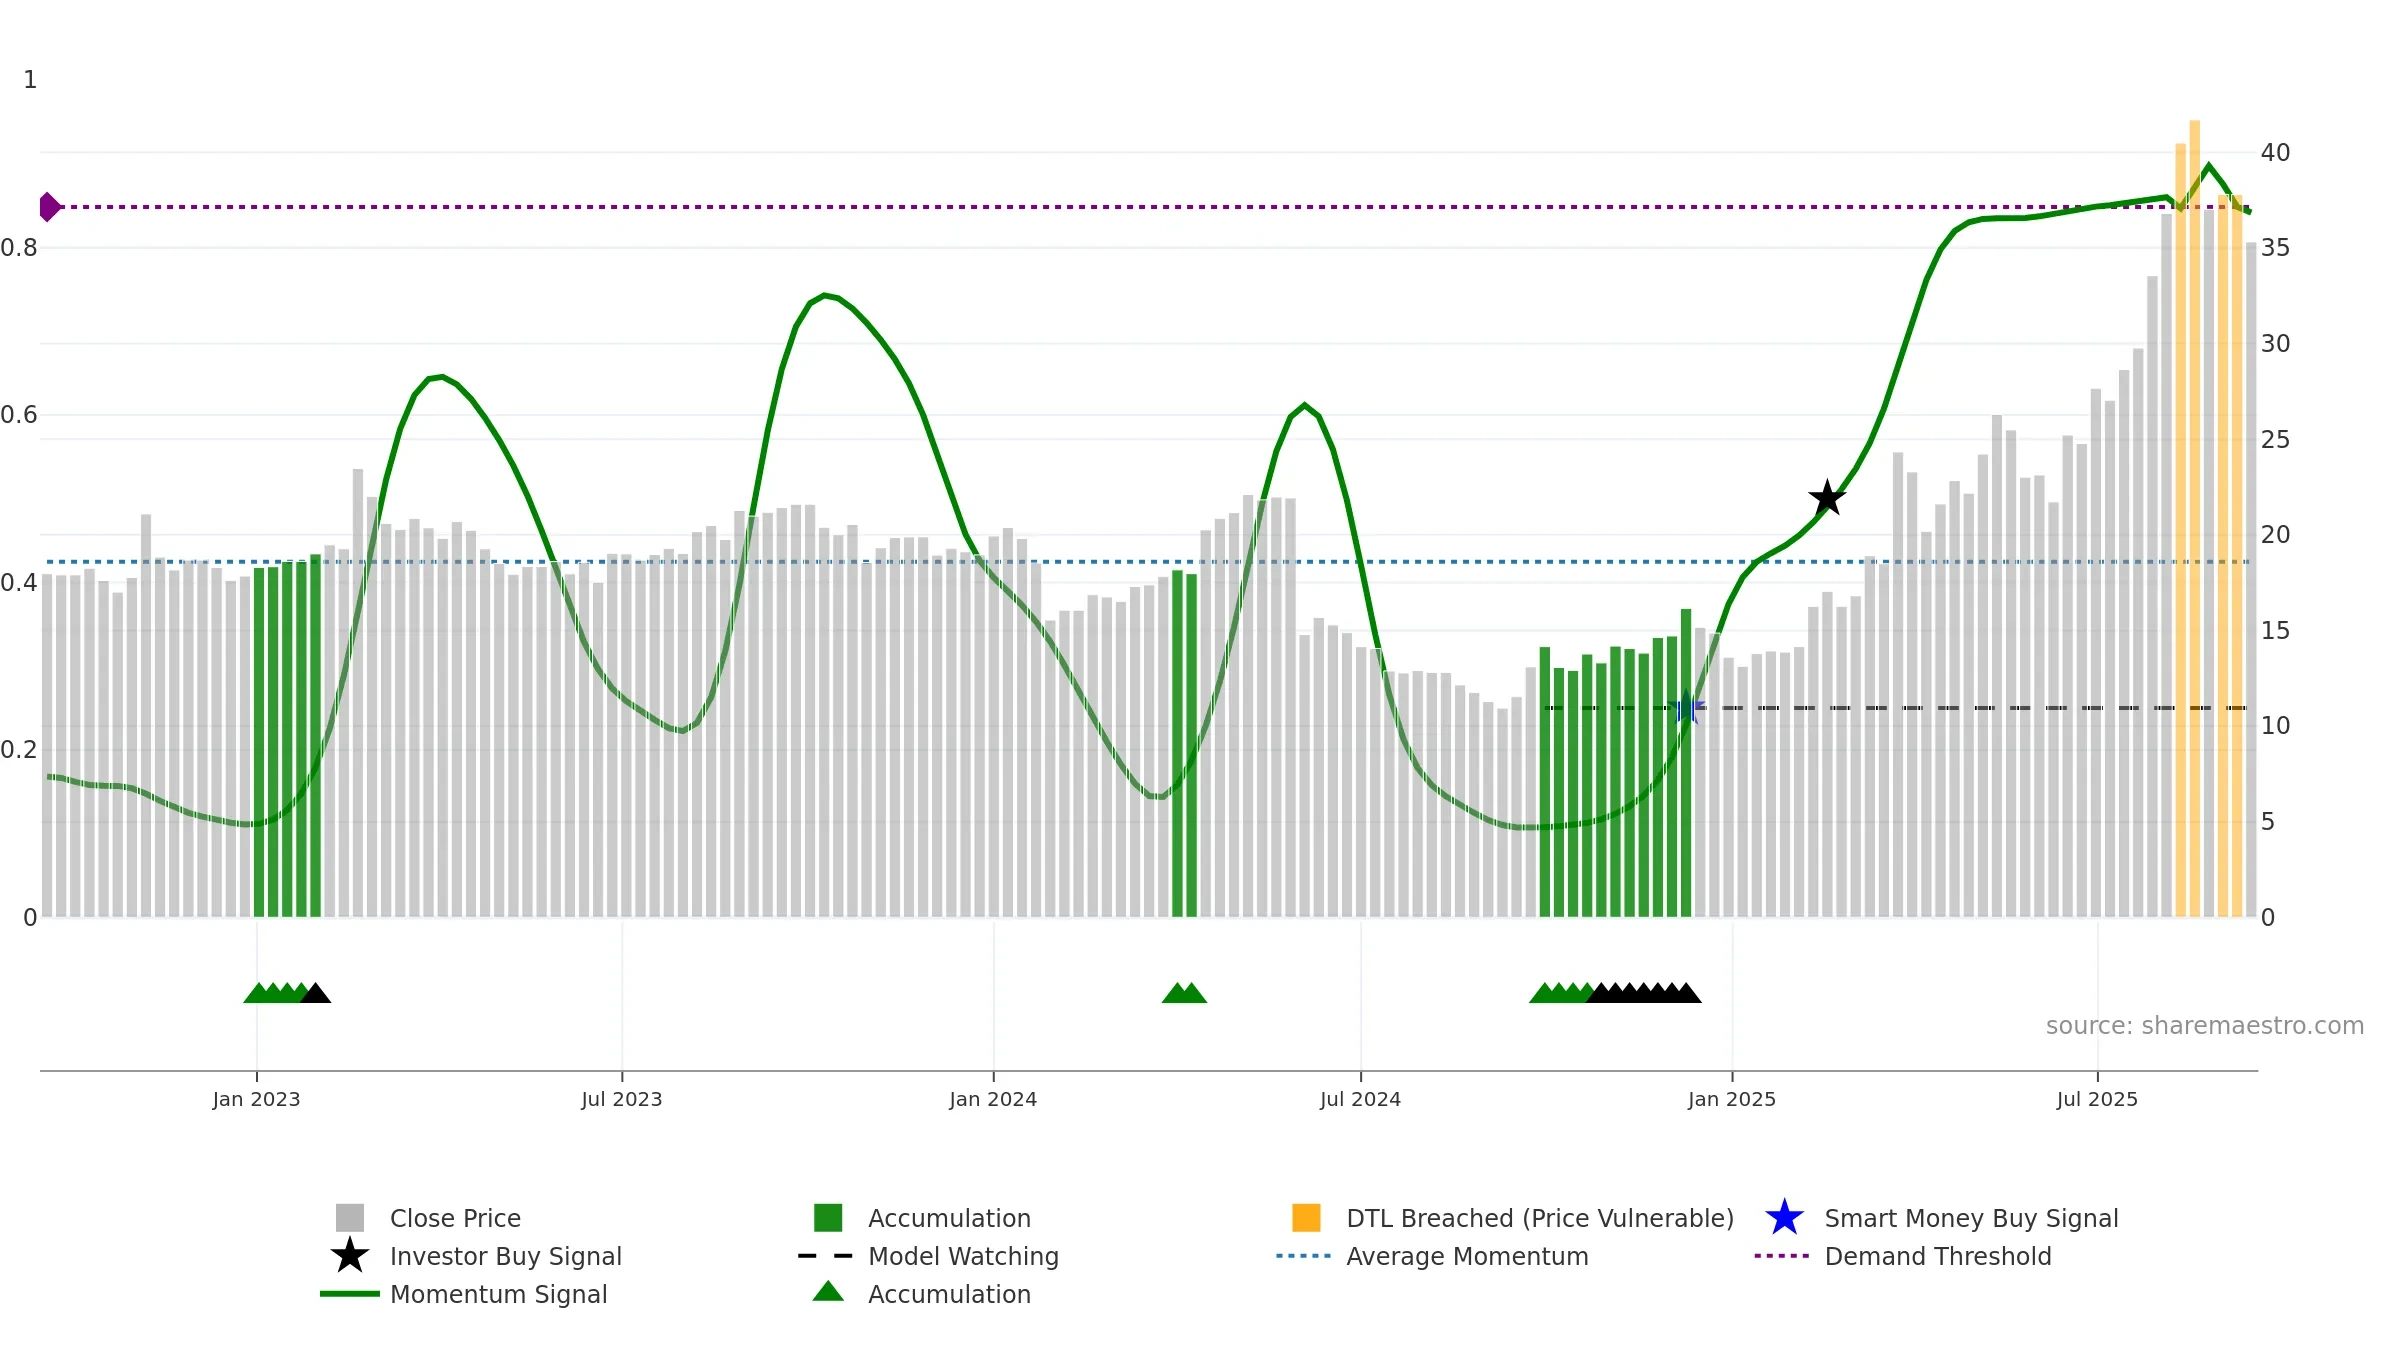2400x1350 pixels.
Task: Click the purple diamond Demand Threshold marker
Action: pyautogui.click(x=49, y=207)
